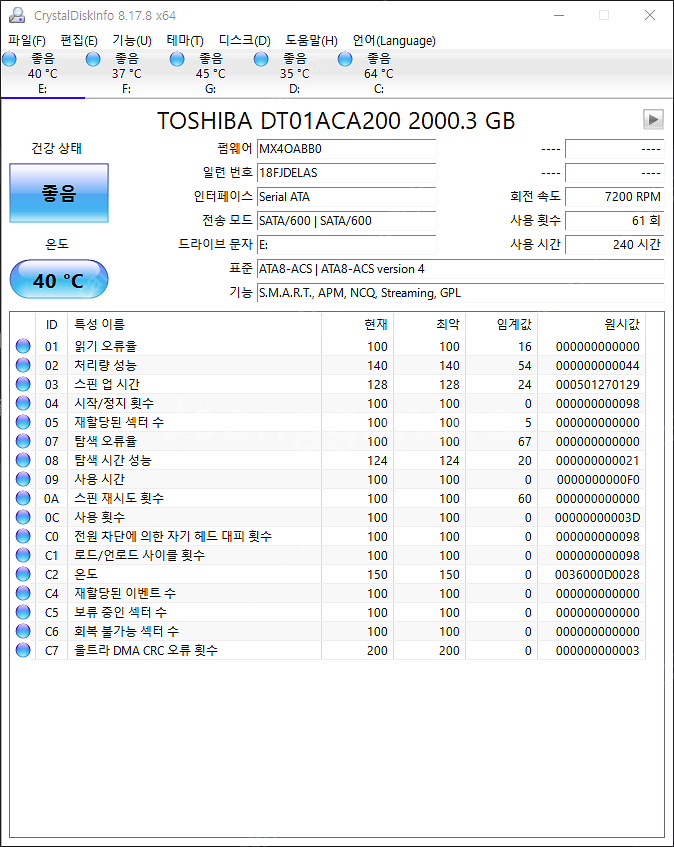Click the 특성 이름 column header
The height and width of the screenshot is (847, 674).
tap(194, 325)
